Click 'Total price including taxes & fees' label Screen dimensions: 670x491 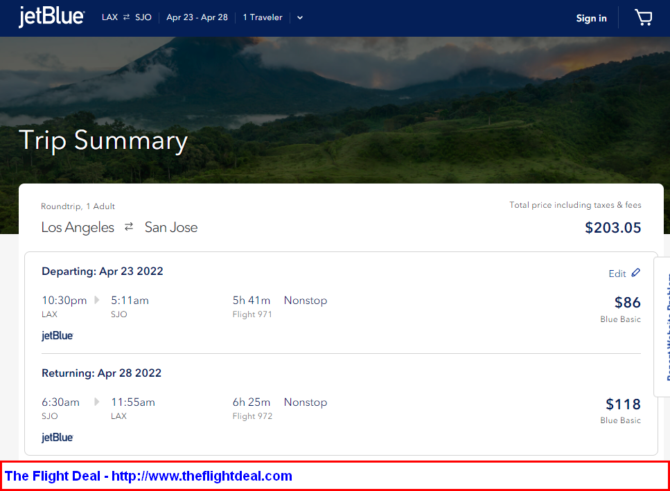(575, 205)
